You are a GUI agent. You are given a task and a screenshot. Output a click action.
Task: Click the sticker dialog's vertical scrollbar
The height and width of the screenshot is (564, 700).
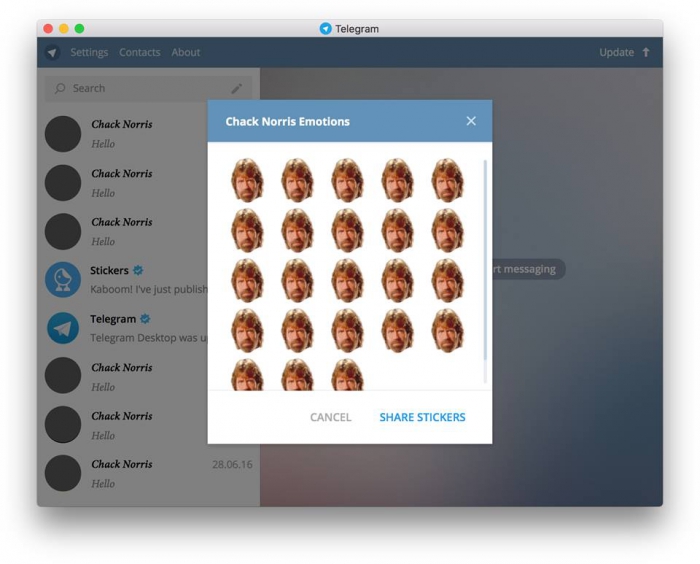click(485, 272)
